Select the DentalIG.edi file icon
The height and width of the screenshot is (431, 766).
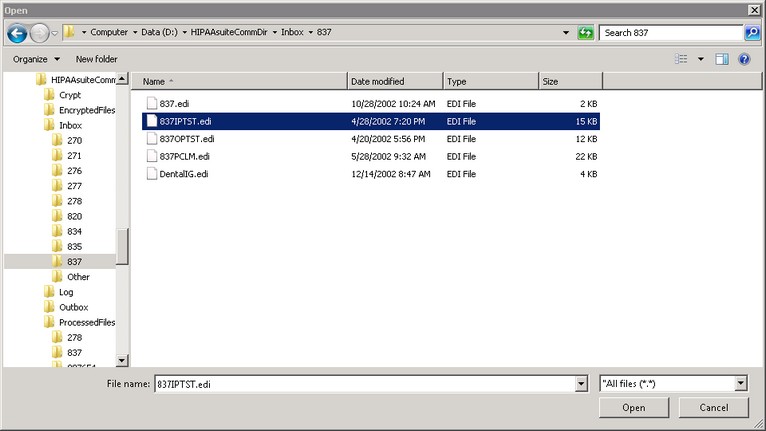[x=152, y=173]
